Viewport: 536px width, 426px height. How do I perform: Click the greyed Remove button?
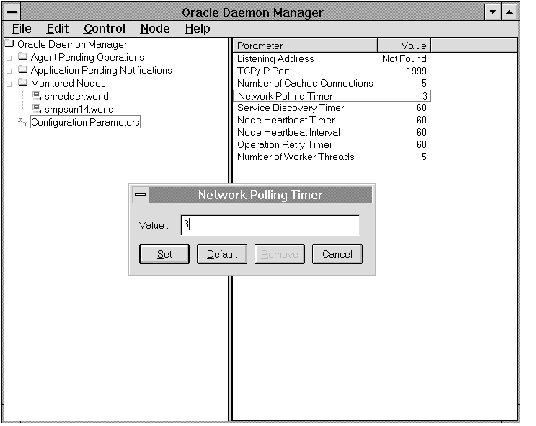pyautogui.click(x=279, y=254)
